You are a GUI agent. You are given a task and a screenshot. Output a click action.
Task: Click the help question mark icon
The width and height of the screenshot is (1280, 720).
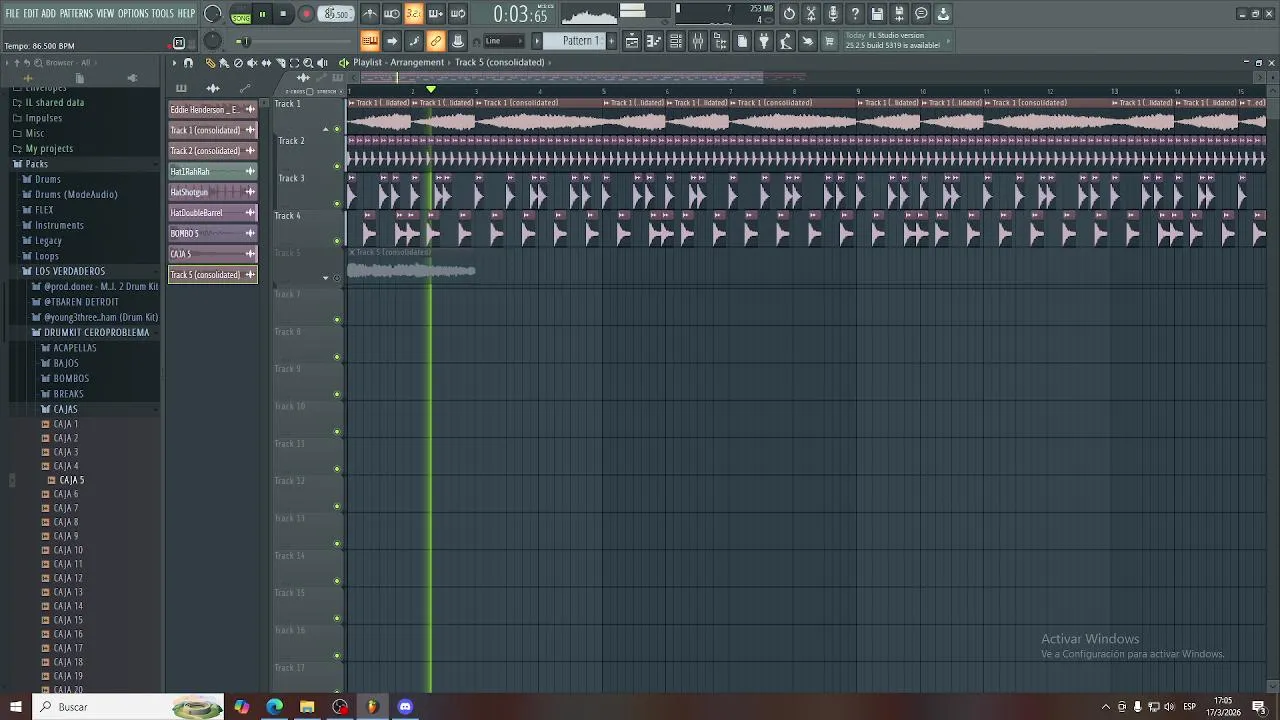pyautogui.click(x=855, y=14)
